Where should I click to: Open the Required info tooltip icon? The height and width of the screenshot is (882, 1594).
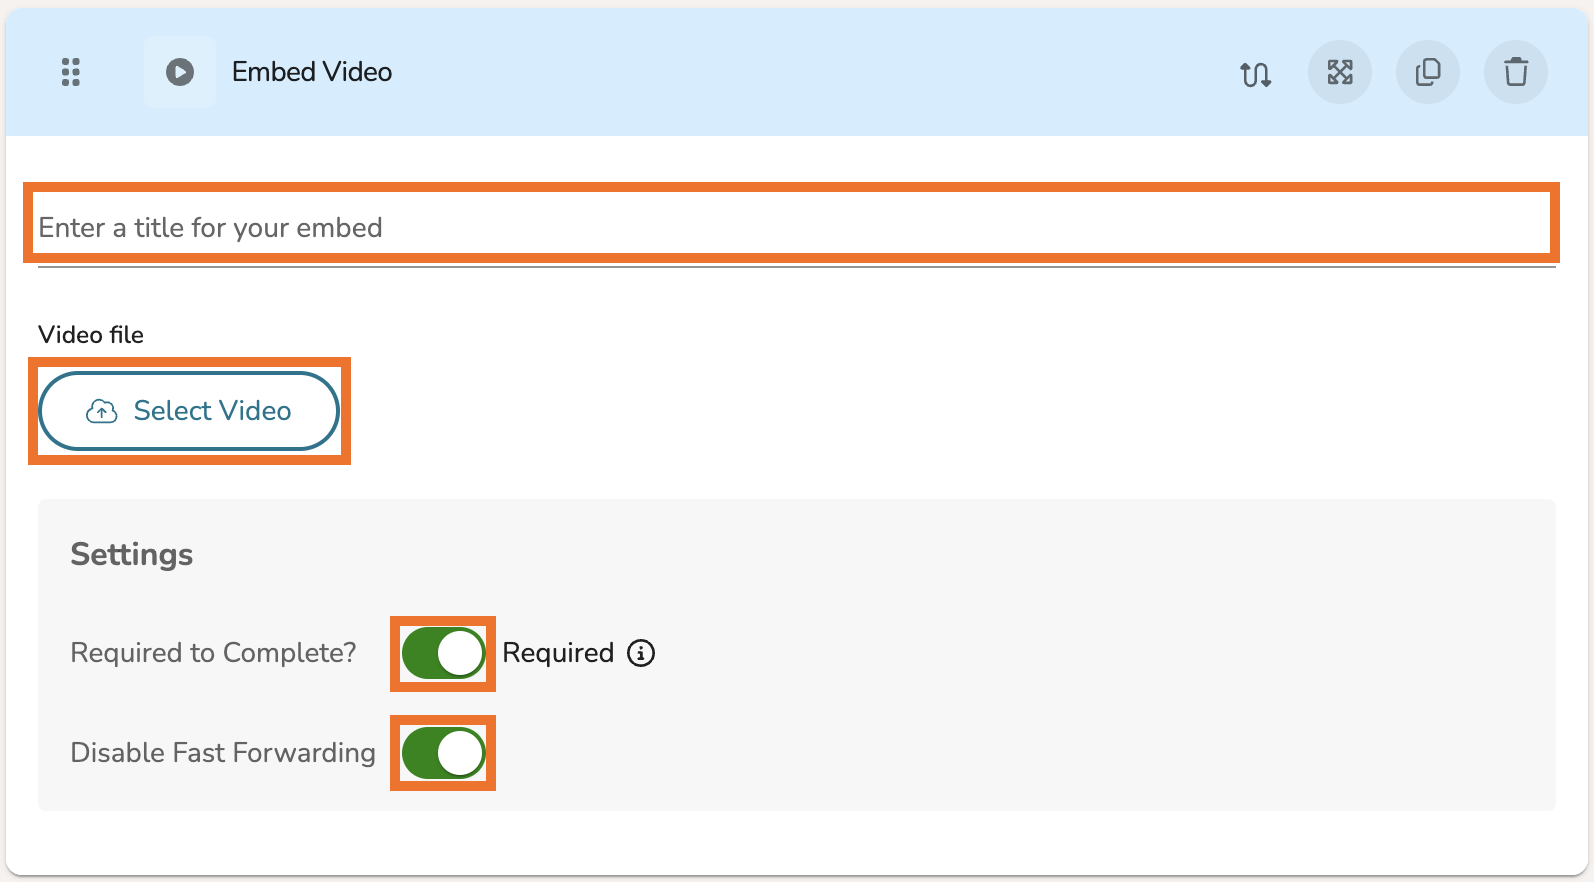point(641,653)
